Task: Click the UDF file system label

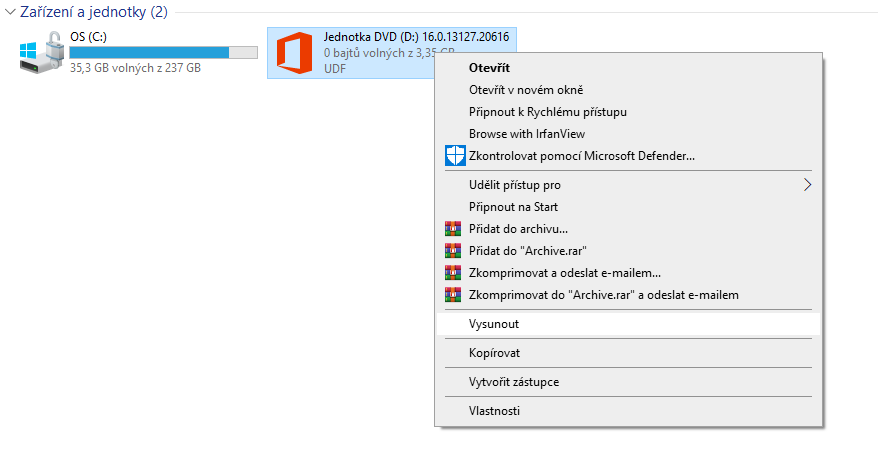Action: click(x=335, y=69)
